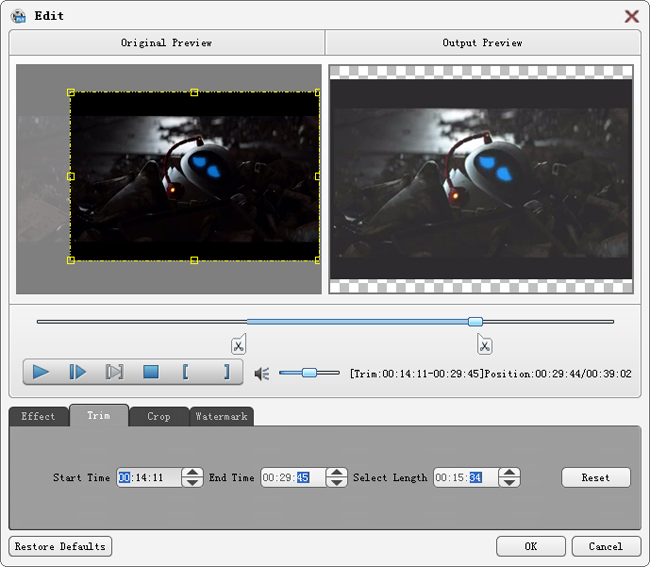This screenshot has height=567, width=650.
Task: Open the Crop tab
Action: point(159,416)
